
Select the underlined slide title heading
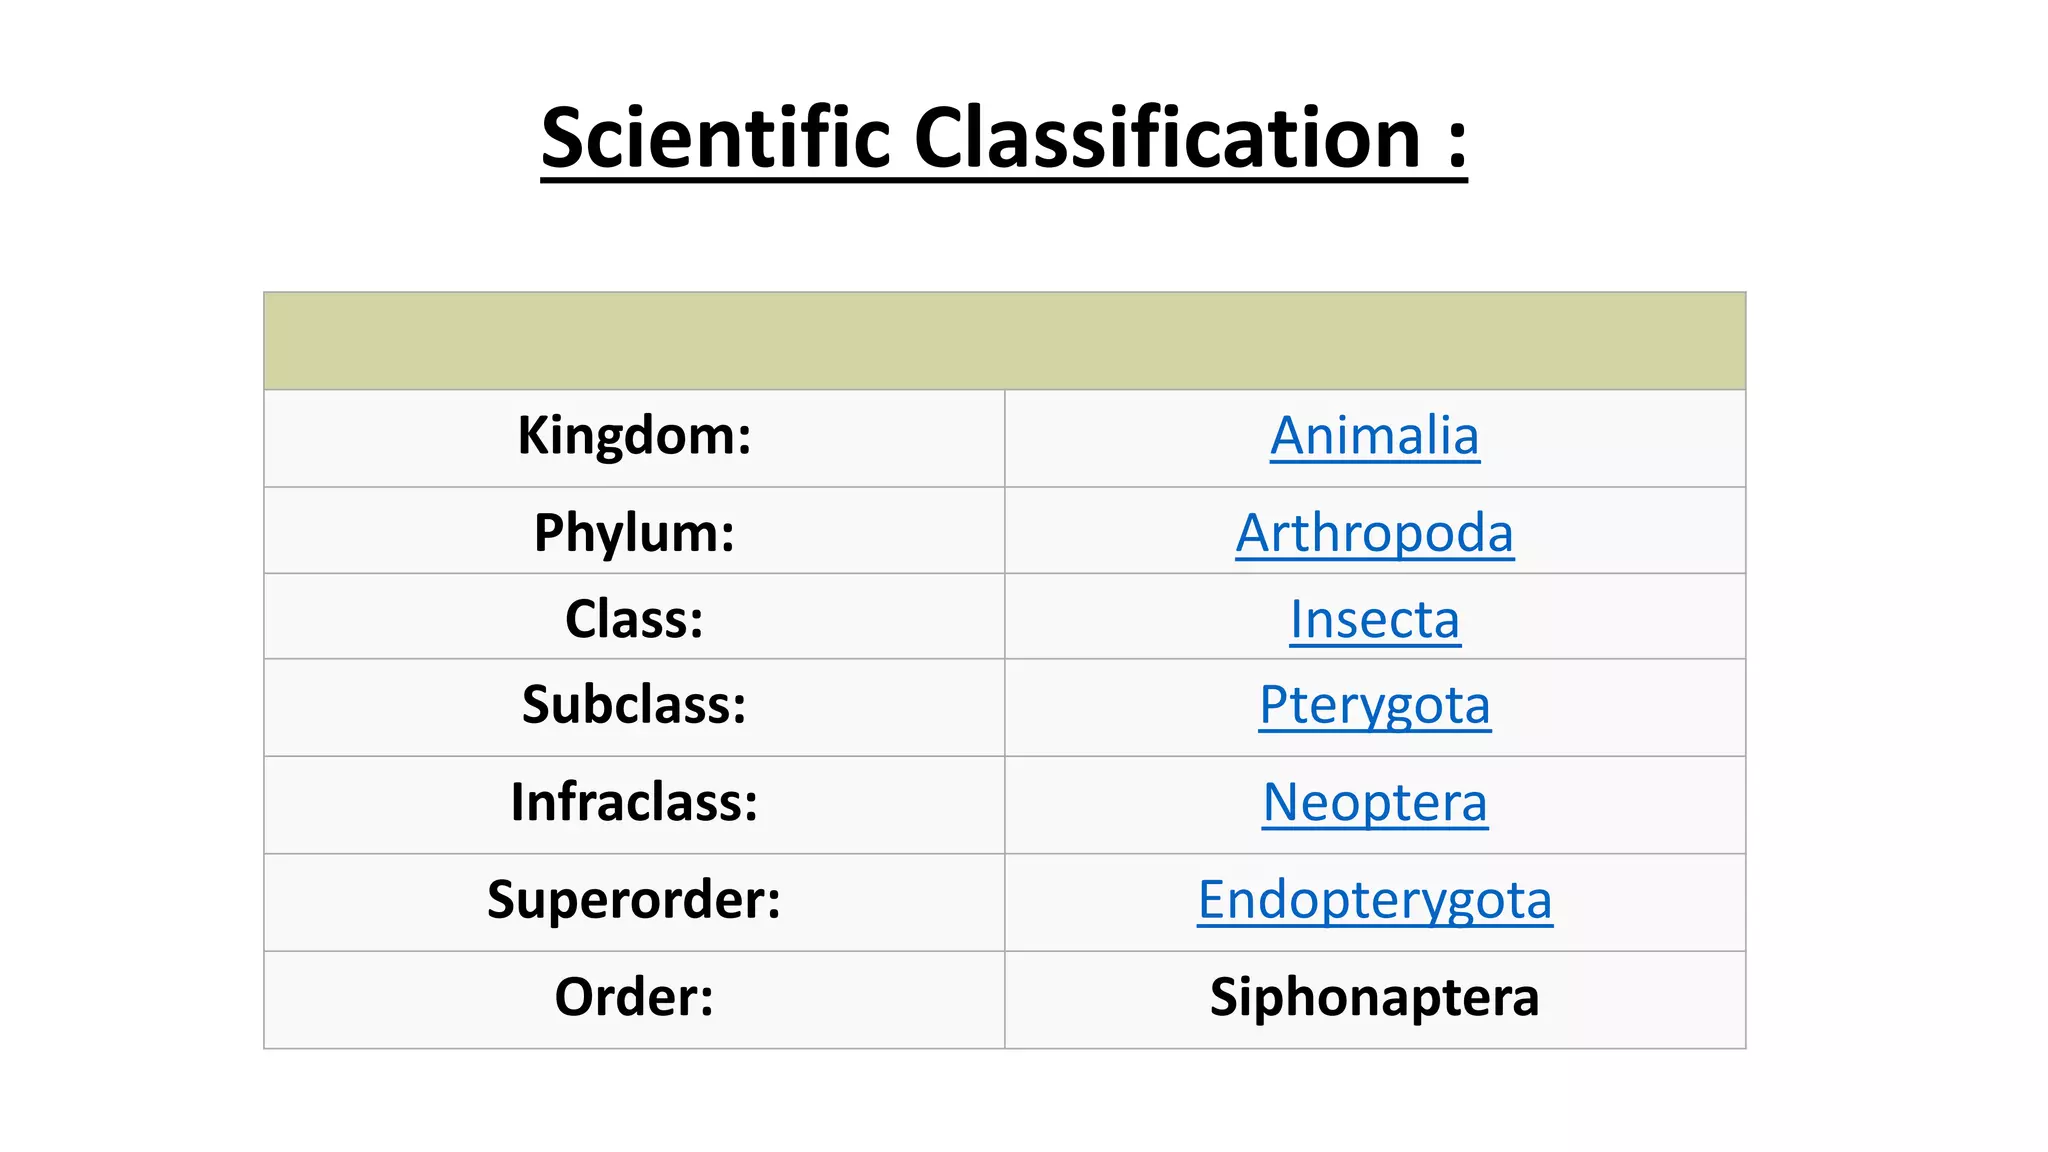click(1004, 138)
